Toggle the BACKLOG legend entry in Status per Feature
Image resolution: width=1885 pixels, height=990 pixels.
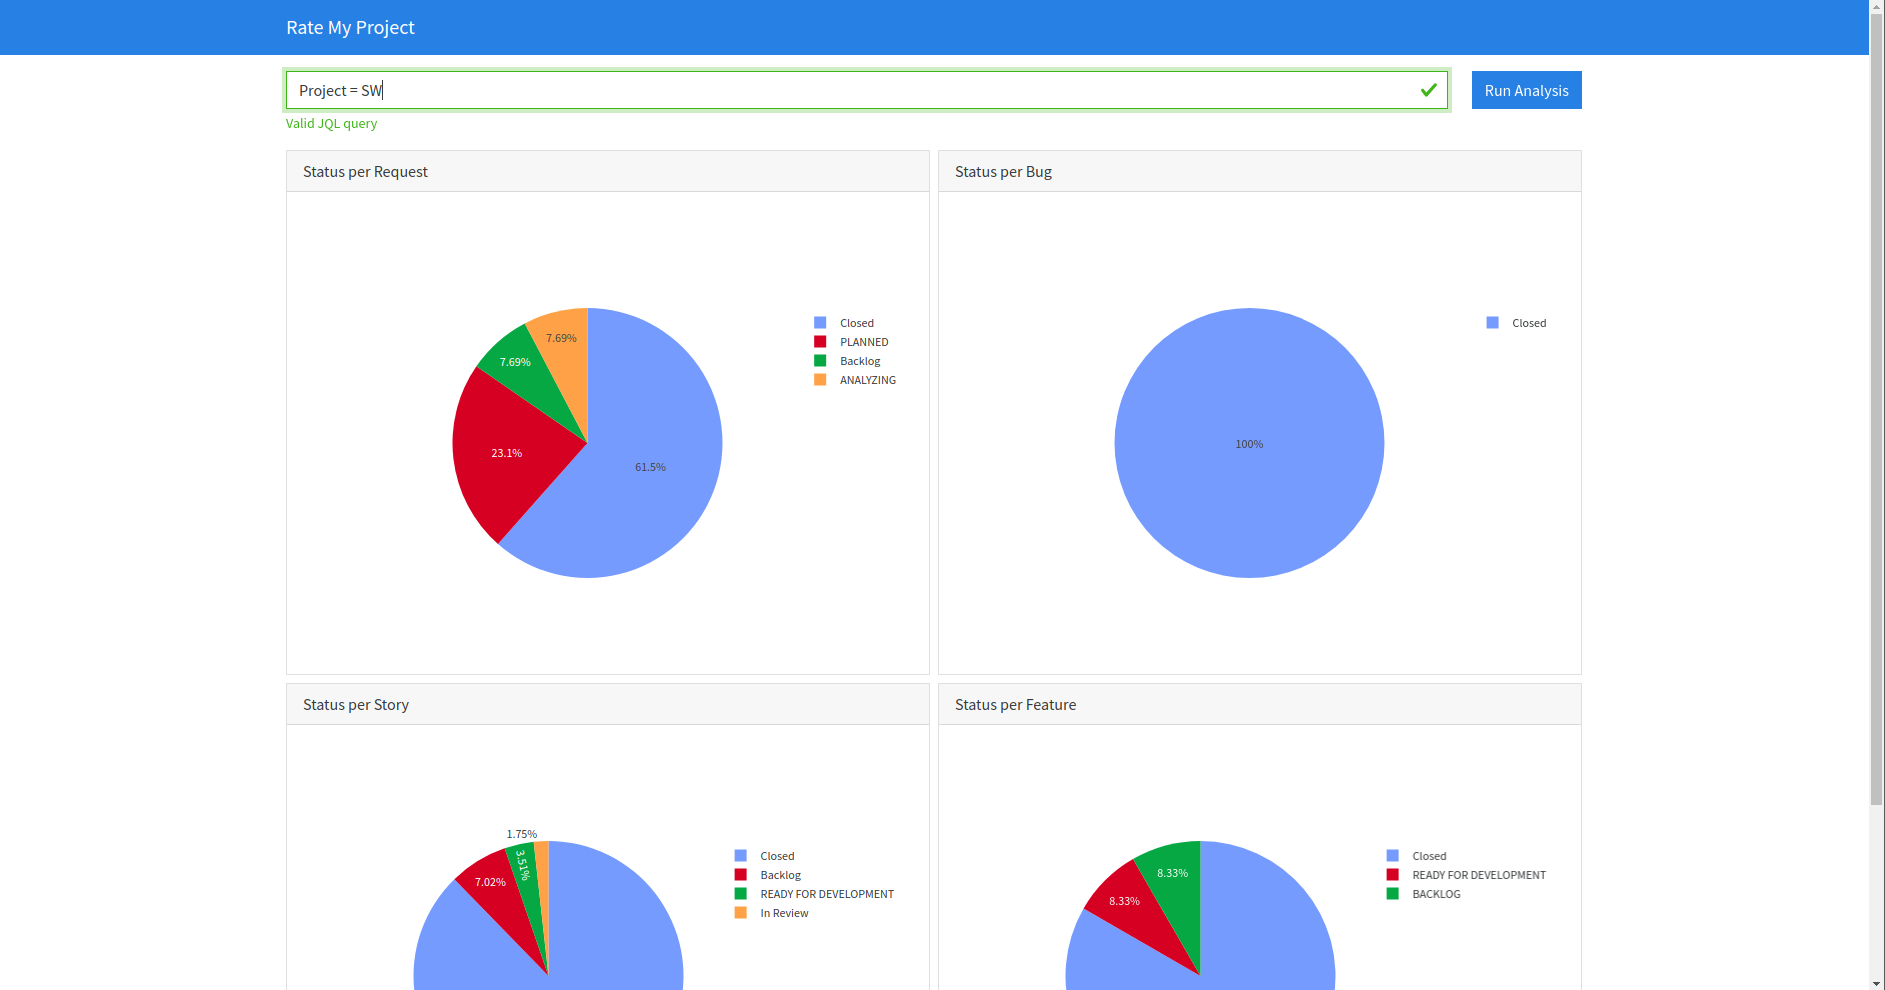1434,894
